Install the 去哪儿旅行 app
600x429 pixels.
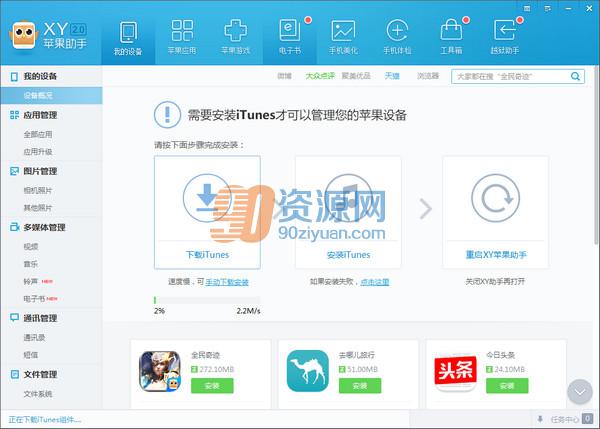click(360, 386)
